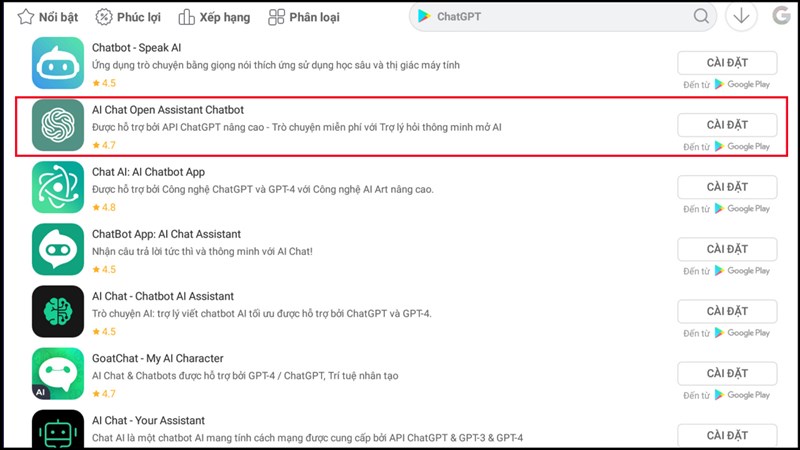Install Chatbot - Speak AI
The image size is (800, 450).
pyautogui.click(x=727, y=63)
